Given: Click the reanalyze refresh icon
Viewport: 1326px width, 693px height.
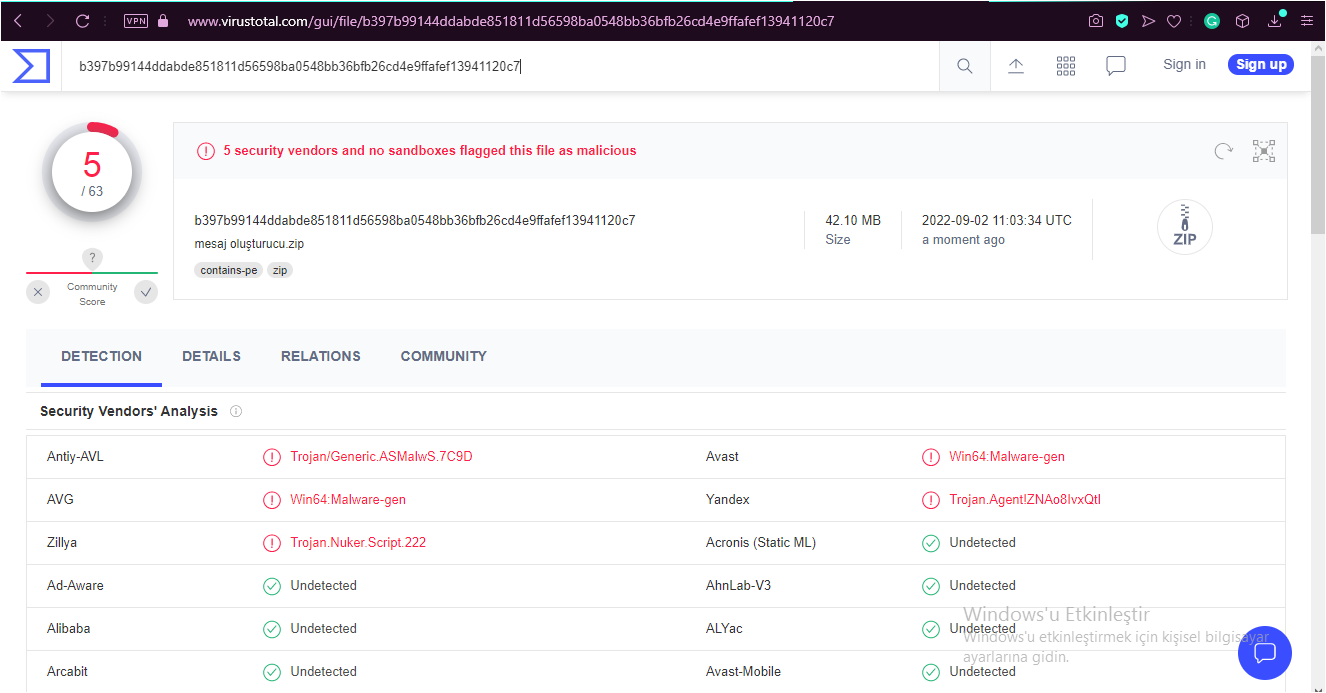Looking at the screenshot, I should [x=1223, y=151].
